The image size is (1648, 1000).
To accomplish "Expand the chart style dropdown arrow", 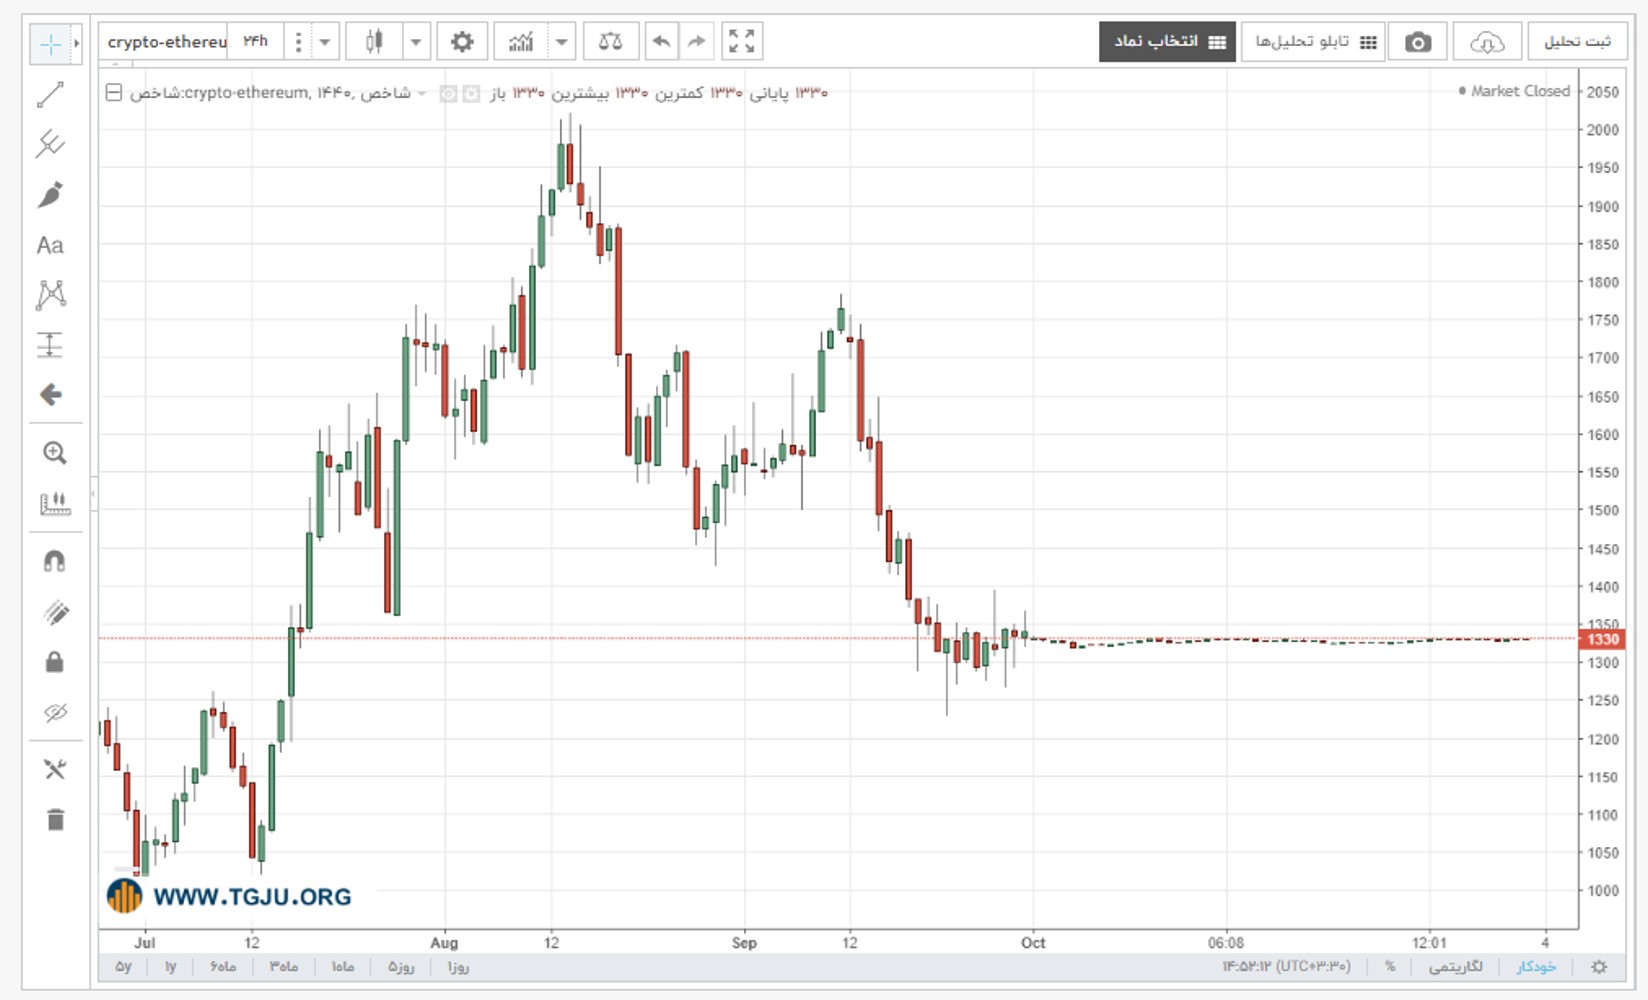I will (416, 42).
